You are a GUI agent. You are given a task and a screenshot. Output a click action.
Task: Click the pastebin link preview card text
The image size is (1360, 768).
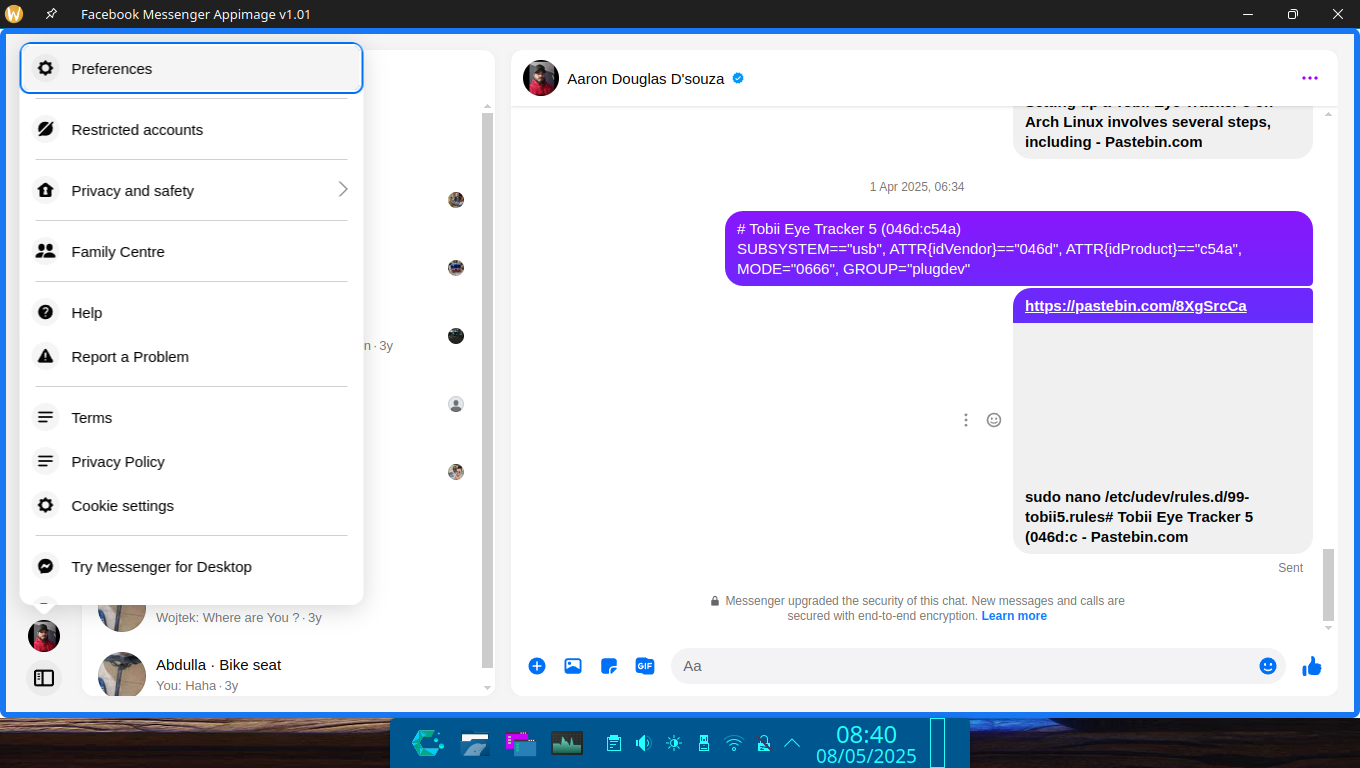coord(1139,517)
